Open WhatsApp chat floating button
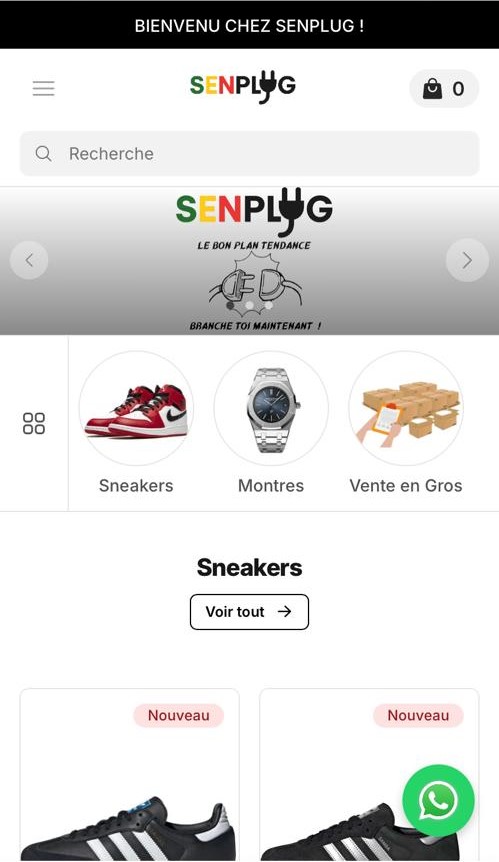499x862 pixels. click(438, 800)
